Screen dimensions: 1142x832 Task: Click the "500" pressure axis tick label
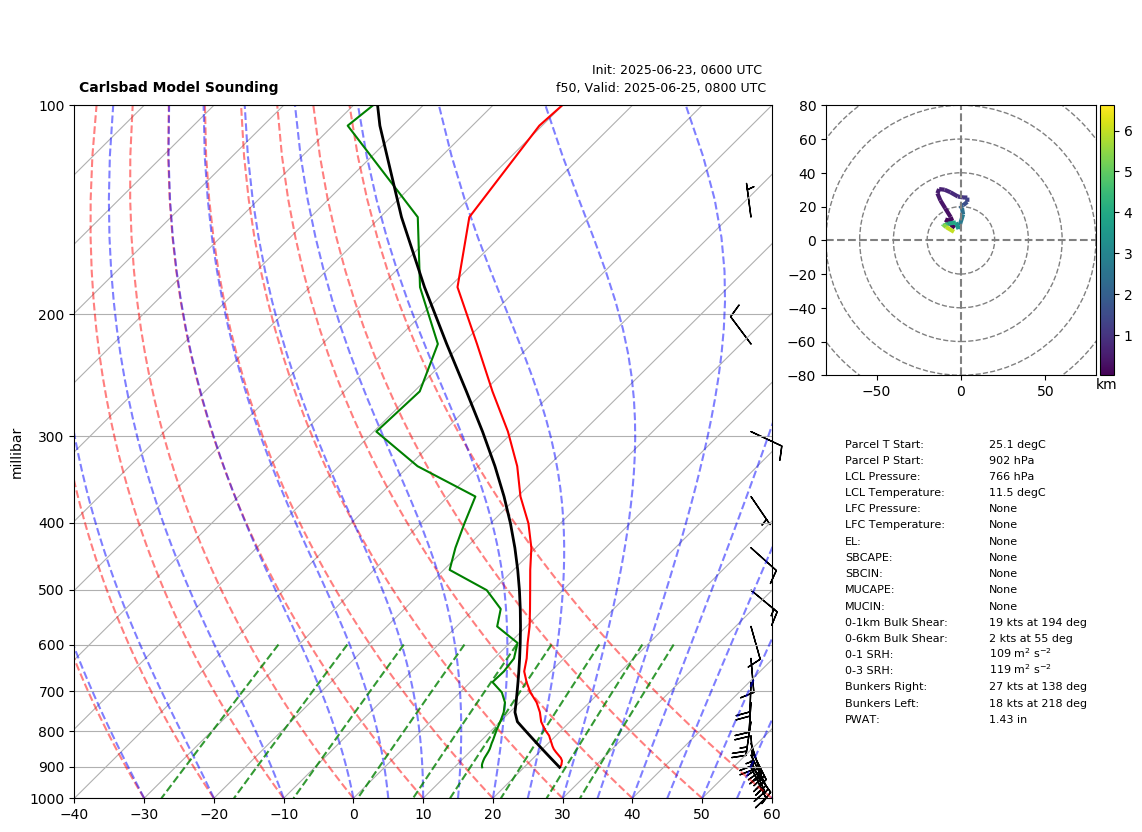pos(53,590)
